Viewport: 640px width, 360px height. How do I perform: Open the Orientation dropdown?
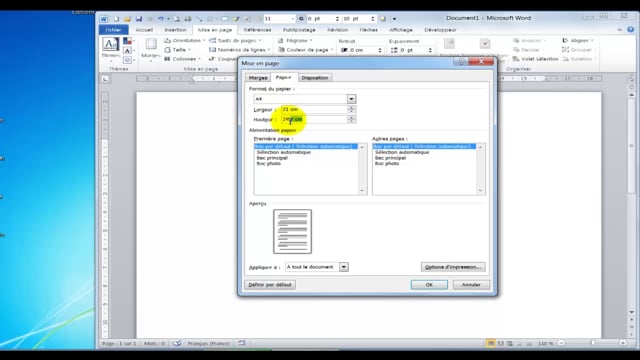(x=184, y=40)
